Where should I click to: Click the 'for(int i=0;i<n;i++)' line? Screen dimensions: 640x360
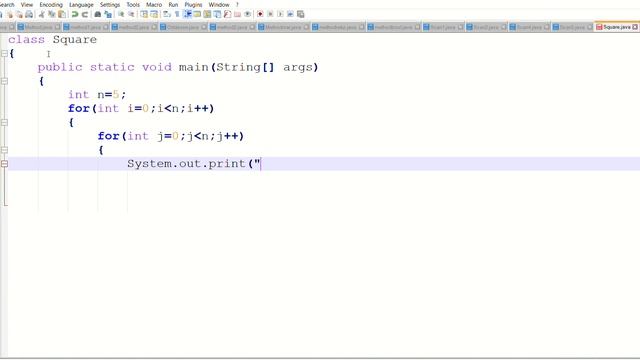pos(141,109)
